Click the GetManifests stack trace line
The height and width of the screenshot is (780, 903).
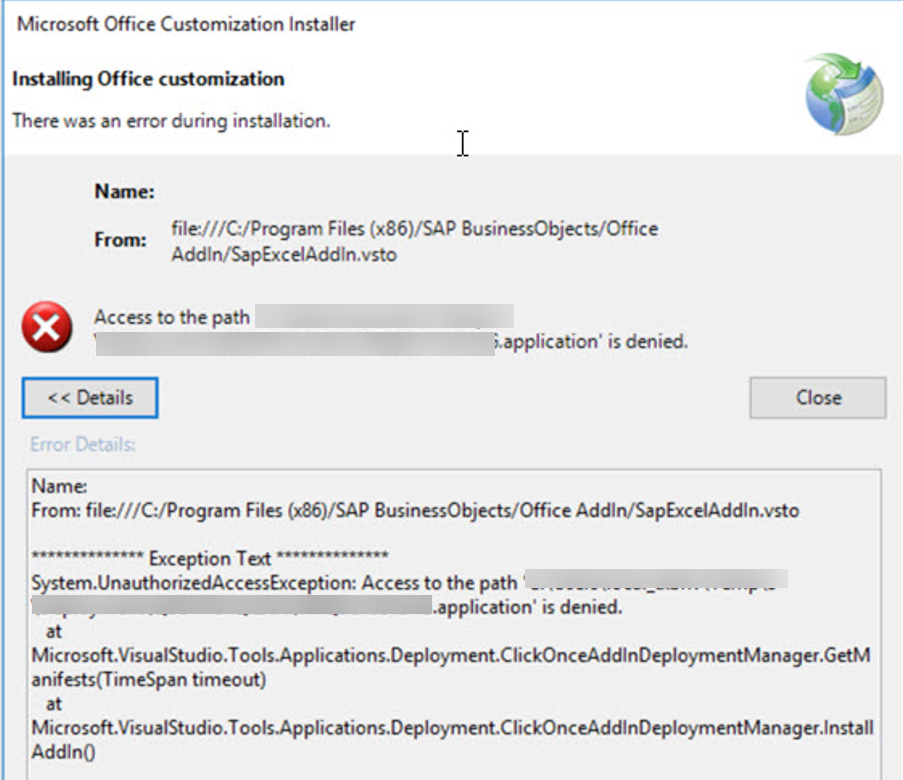click(x=451, y=668)
